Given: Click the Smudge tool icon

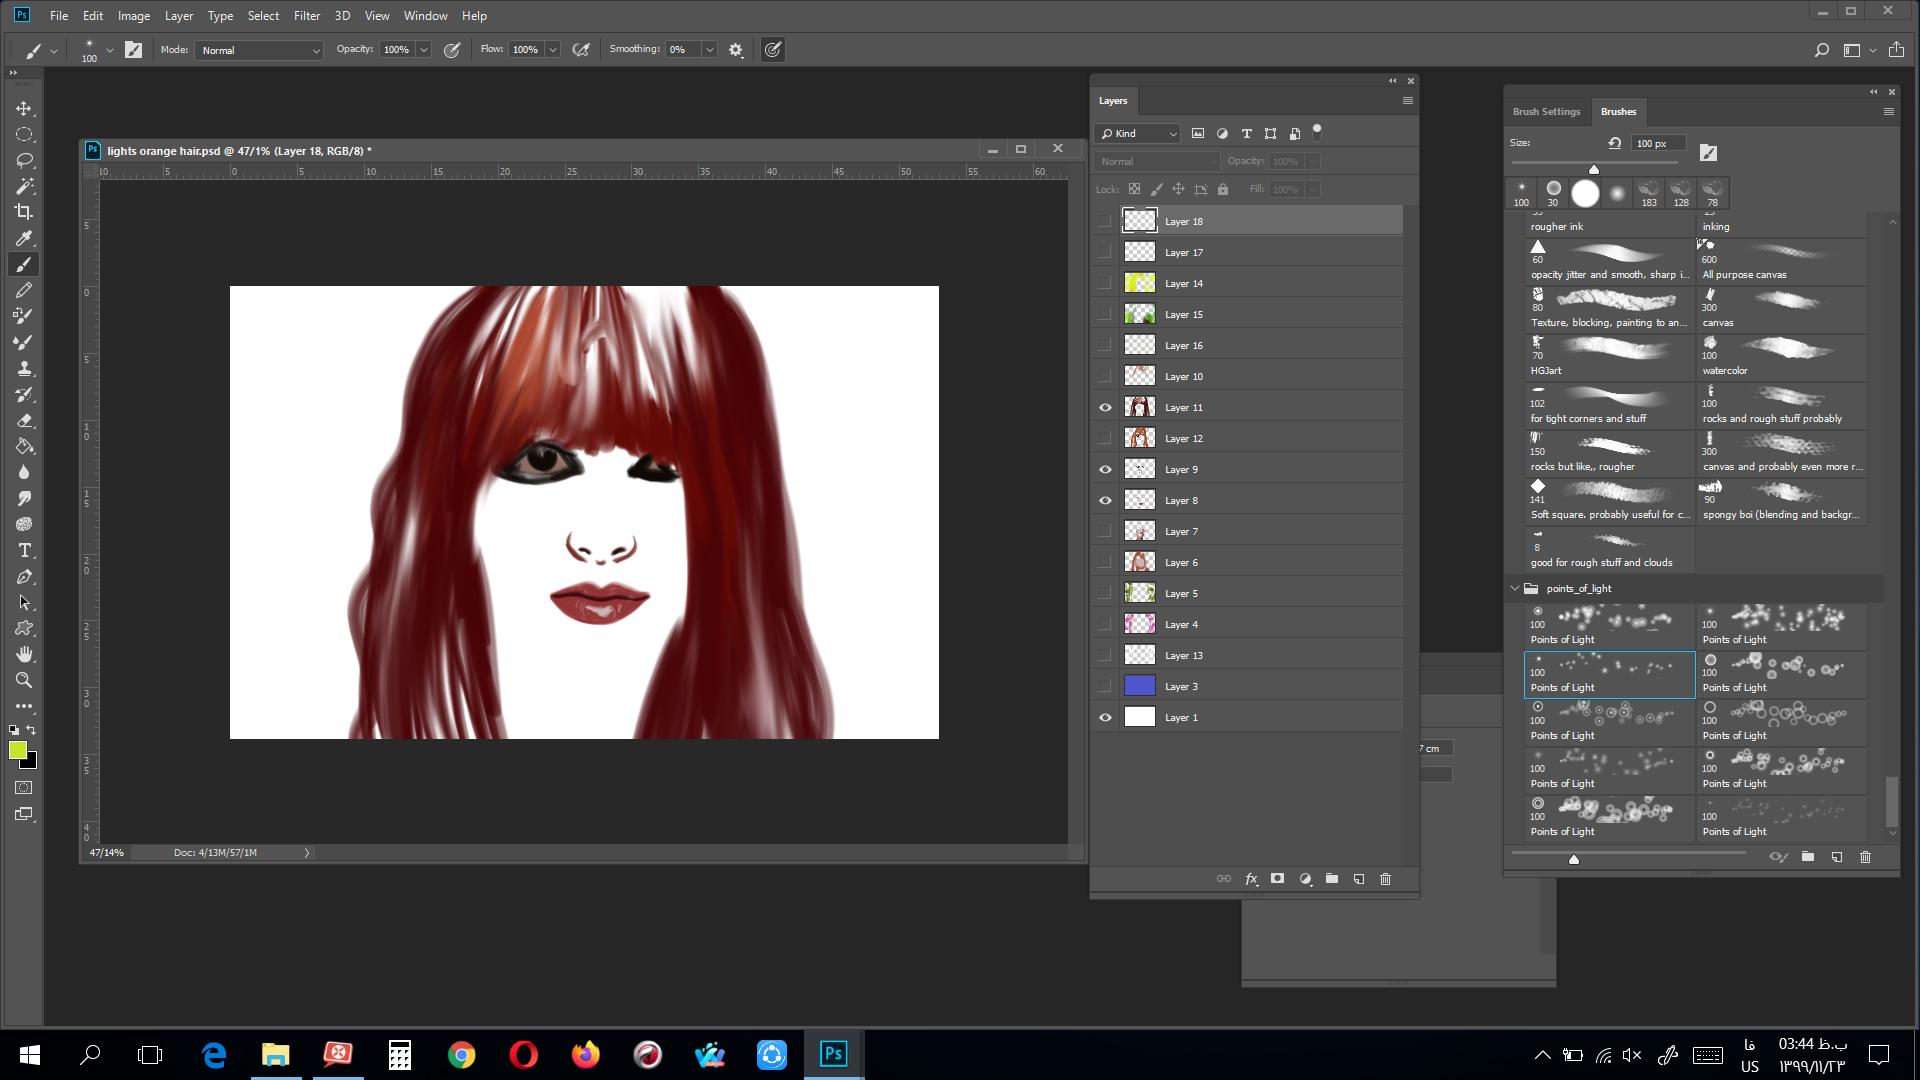Looking at the screenshot, I should point(24,498).
